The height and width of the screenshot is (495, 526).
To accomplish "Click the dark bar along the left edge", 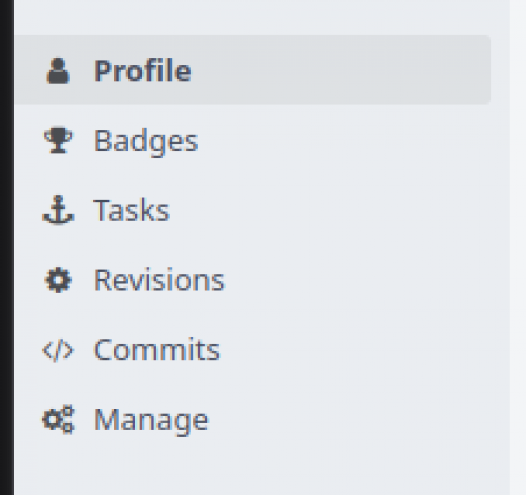I will [7, 248].
